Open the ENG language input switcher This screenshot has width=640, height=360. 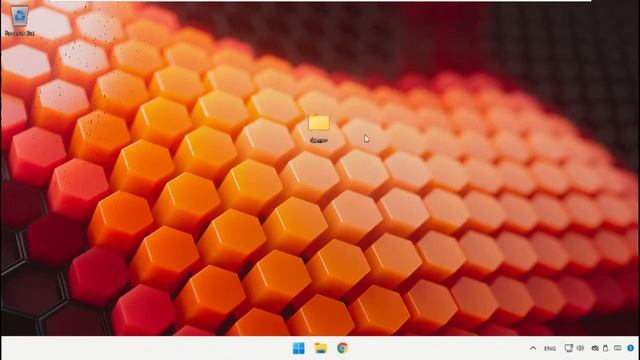click(550, 349)
